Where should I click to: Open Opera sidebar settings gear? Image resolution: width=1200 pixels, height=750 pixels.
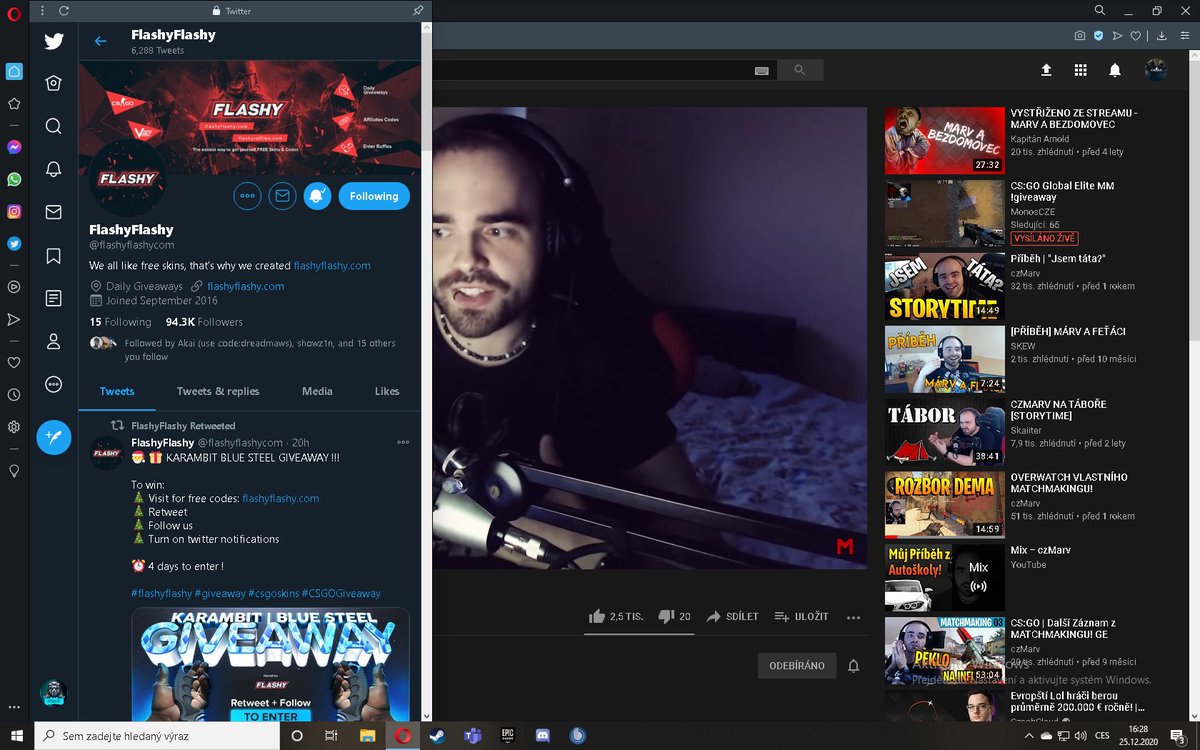coord(14,427)
